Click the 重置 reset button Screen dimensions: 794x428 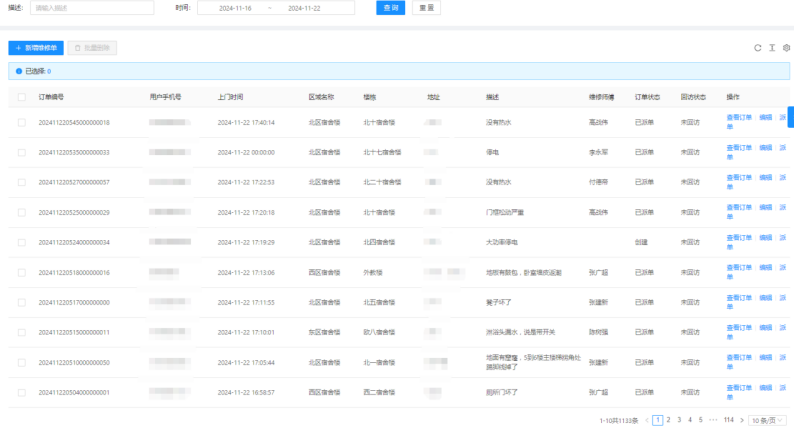pyautogui.click(x=425, y=8)
